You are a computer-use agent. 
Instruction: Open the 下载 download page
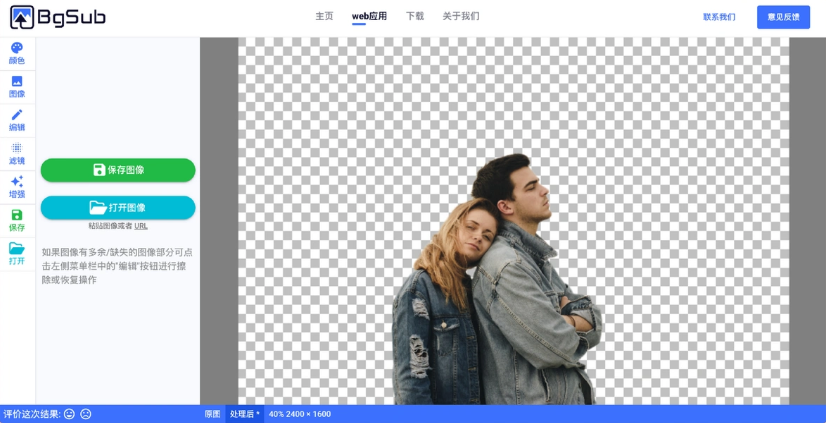pyautogui.click(x=415, y=16)
